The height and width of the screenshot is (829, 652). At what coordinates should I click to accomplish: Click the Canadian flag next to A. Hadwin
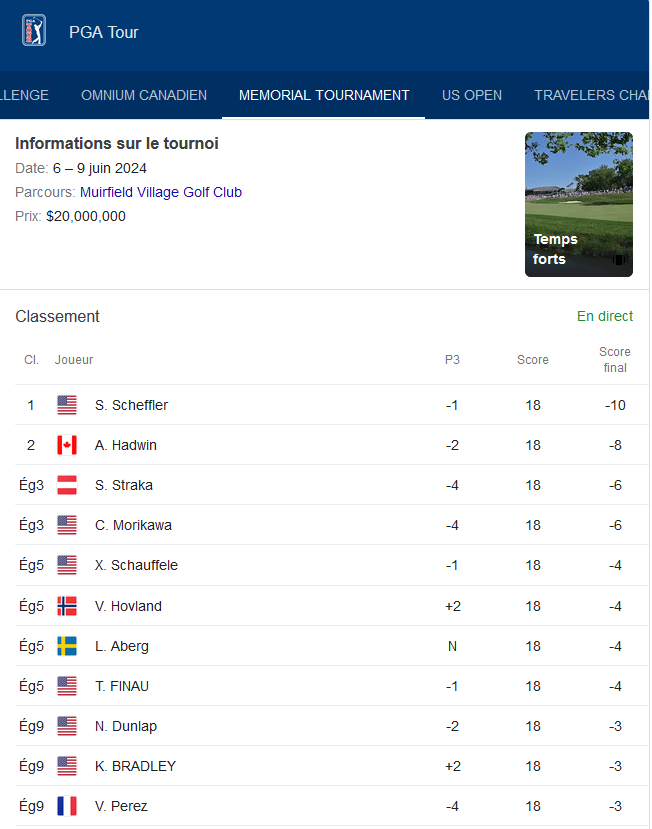coord(67,445)
